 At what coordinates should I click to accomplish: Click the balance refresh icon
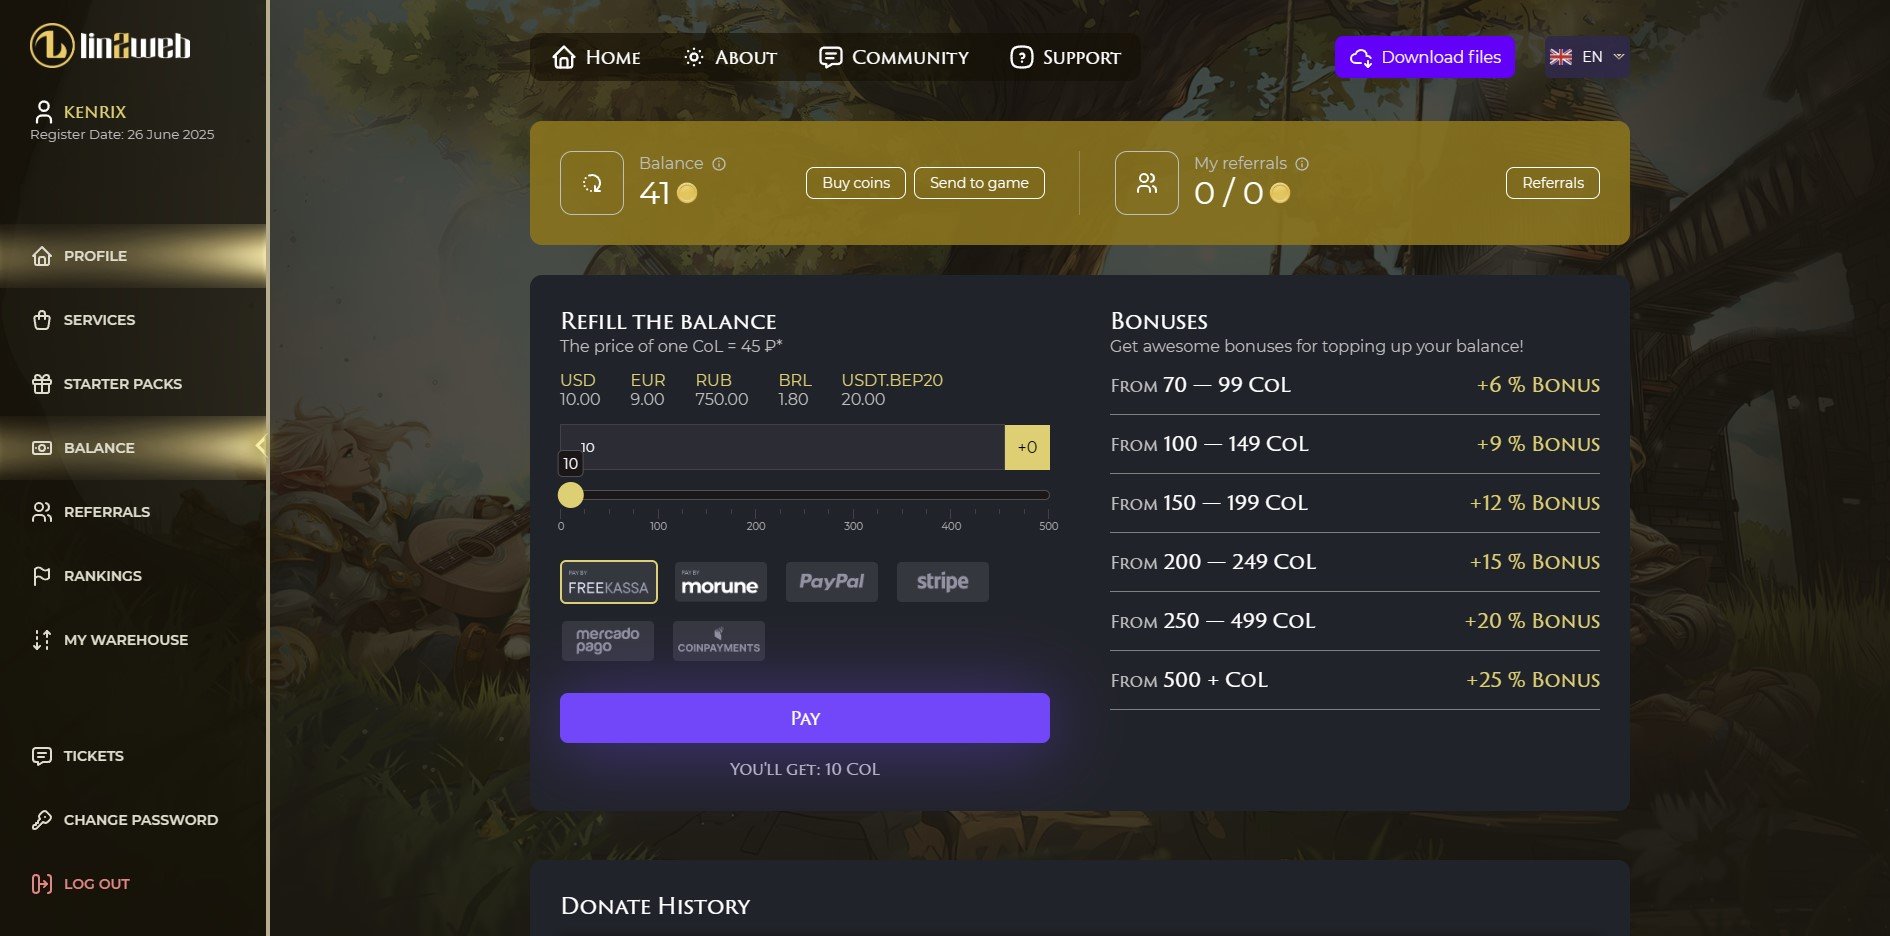(592, 183)
